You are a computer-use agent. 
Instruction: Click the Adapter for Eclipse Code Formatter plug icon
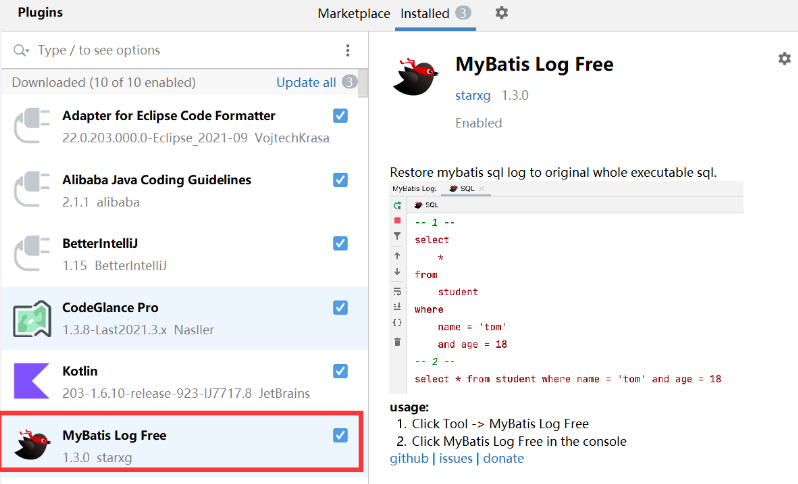tap(32, 126)
